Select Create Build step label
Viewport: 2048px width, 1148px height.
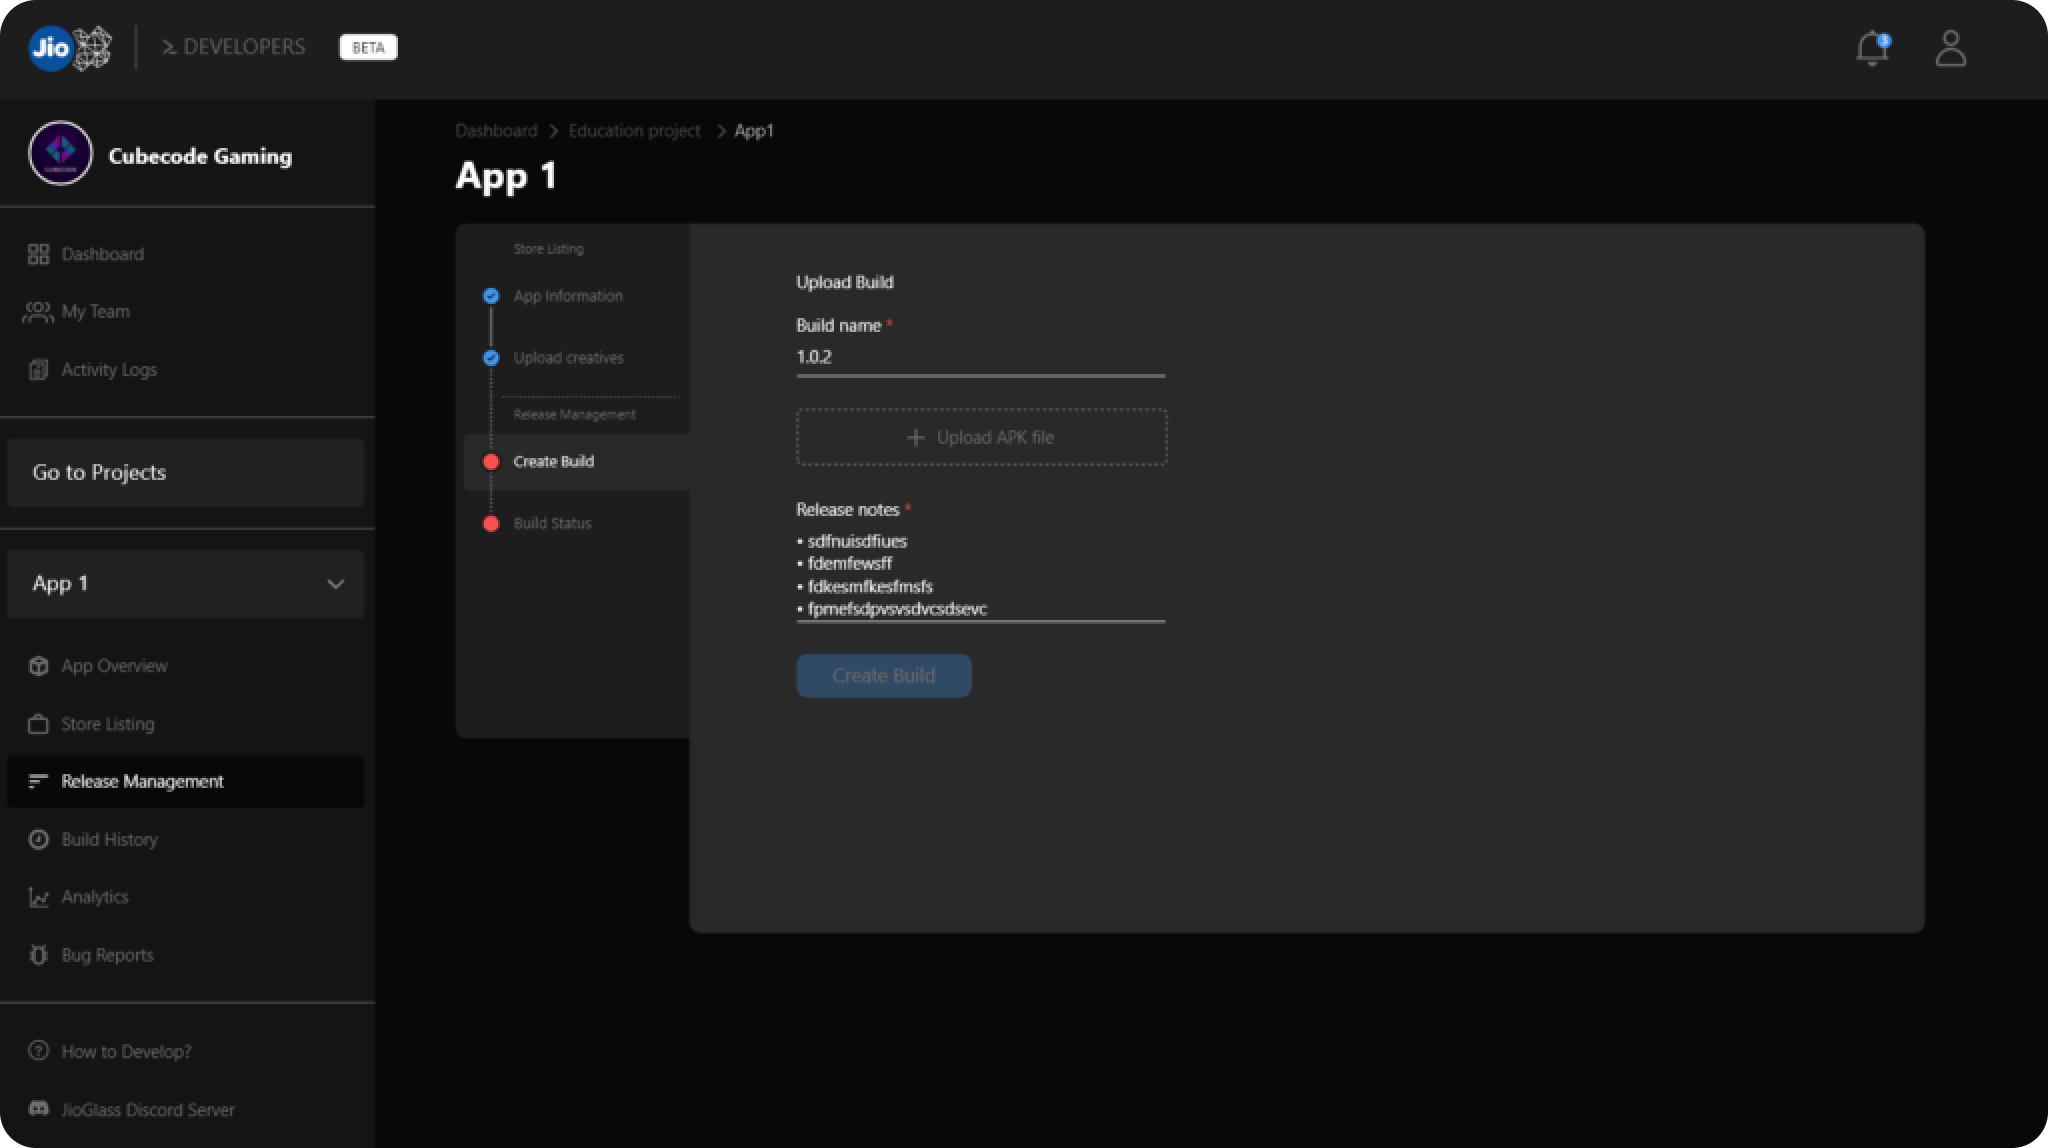click(553, 462)
